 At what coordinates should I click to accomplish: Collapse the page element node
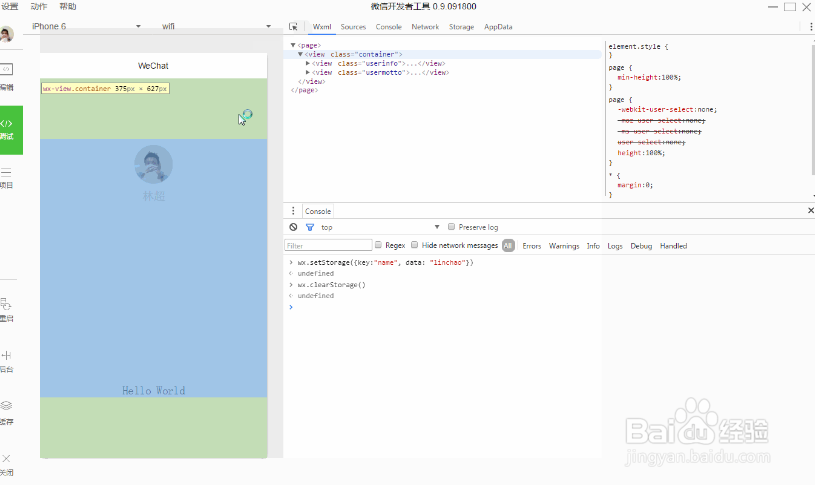pyautogui.click(x=293, y=45)
